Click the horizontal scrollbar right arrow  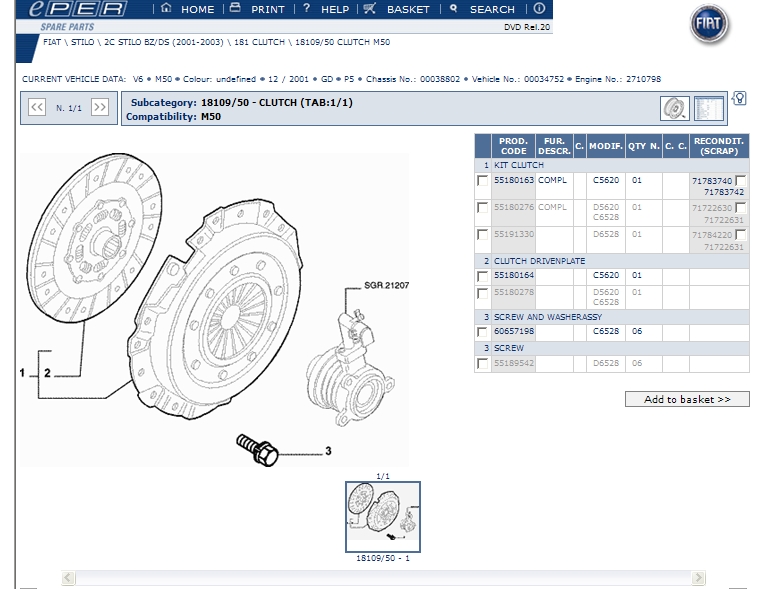click(727, 578)
